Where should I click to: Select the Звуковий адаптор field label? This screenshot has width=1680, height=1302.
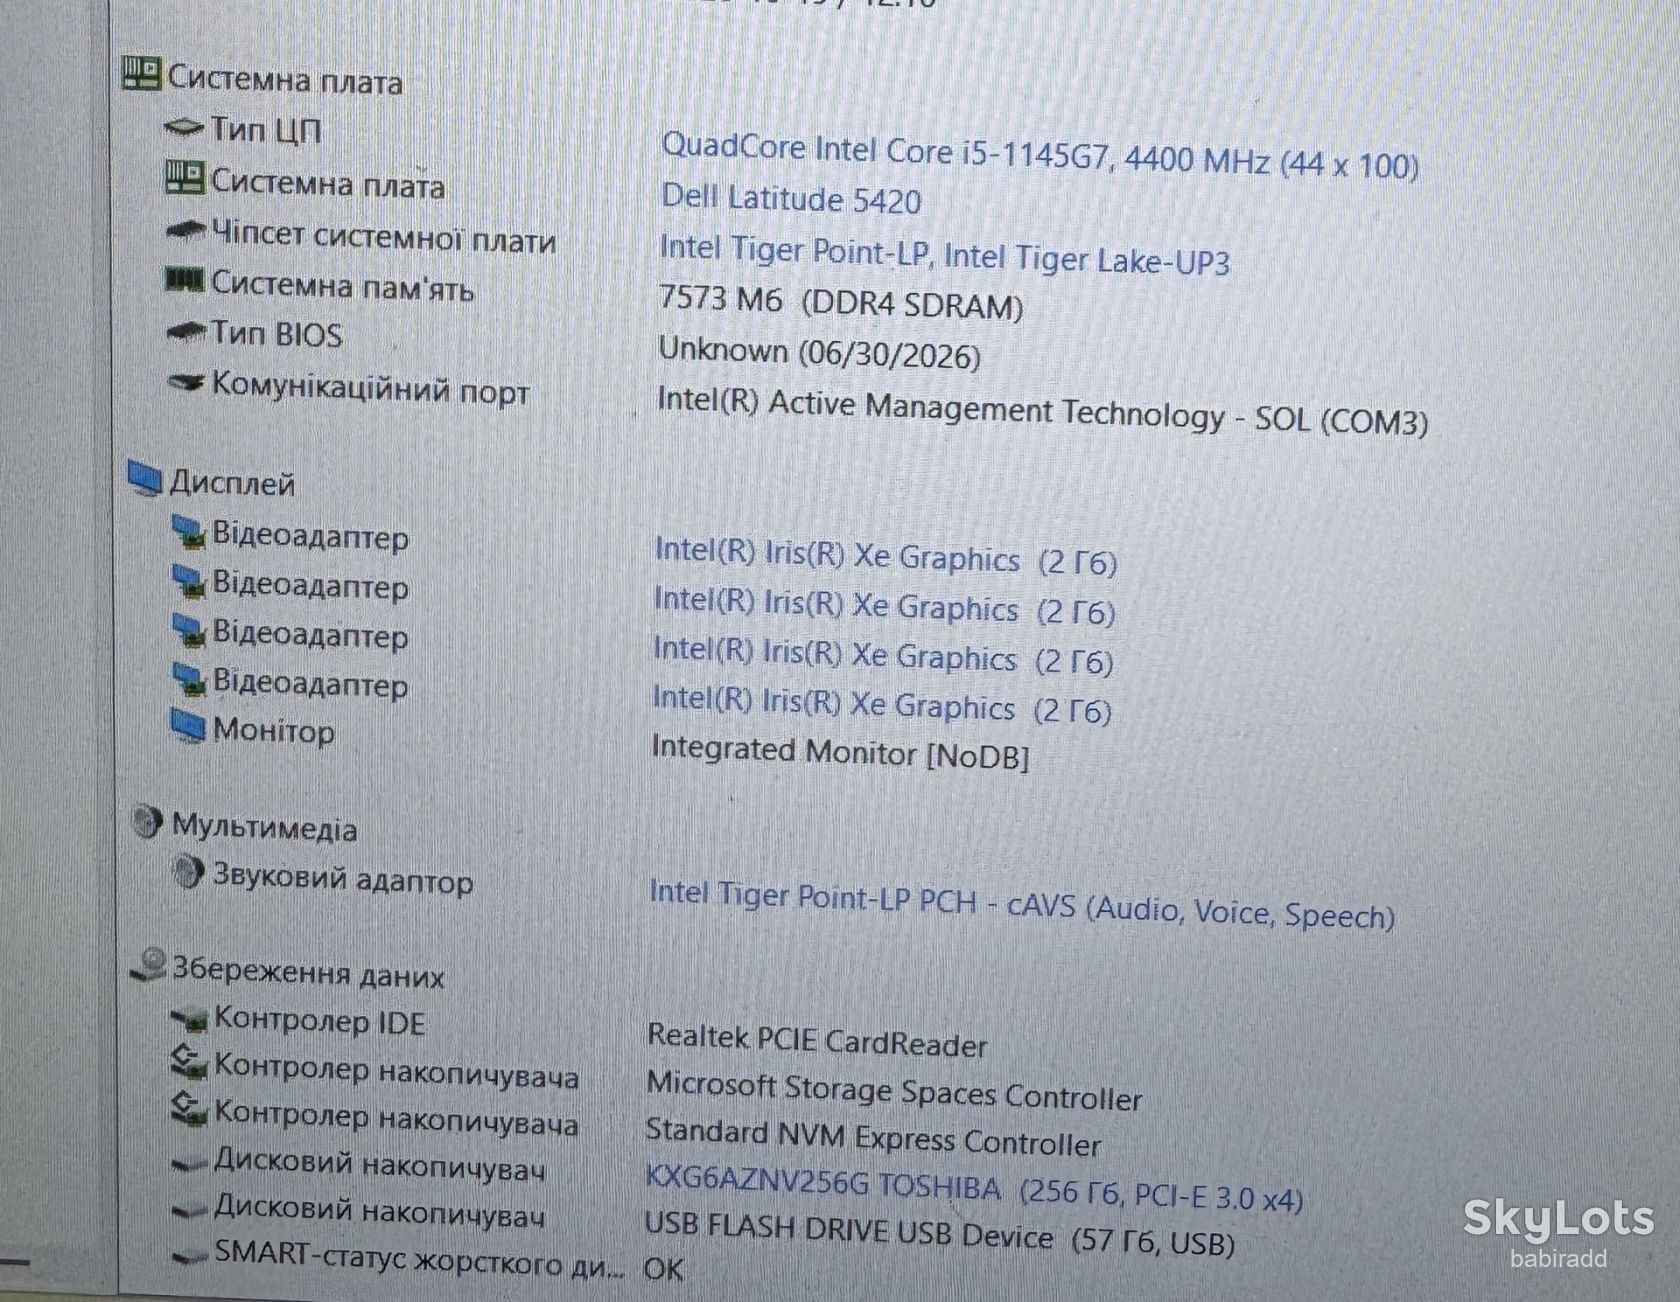pos(343,878)
